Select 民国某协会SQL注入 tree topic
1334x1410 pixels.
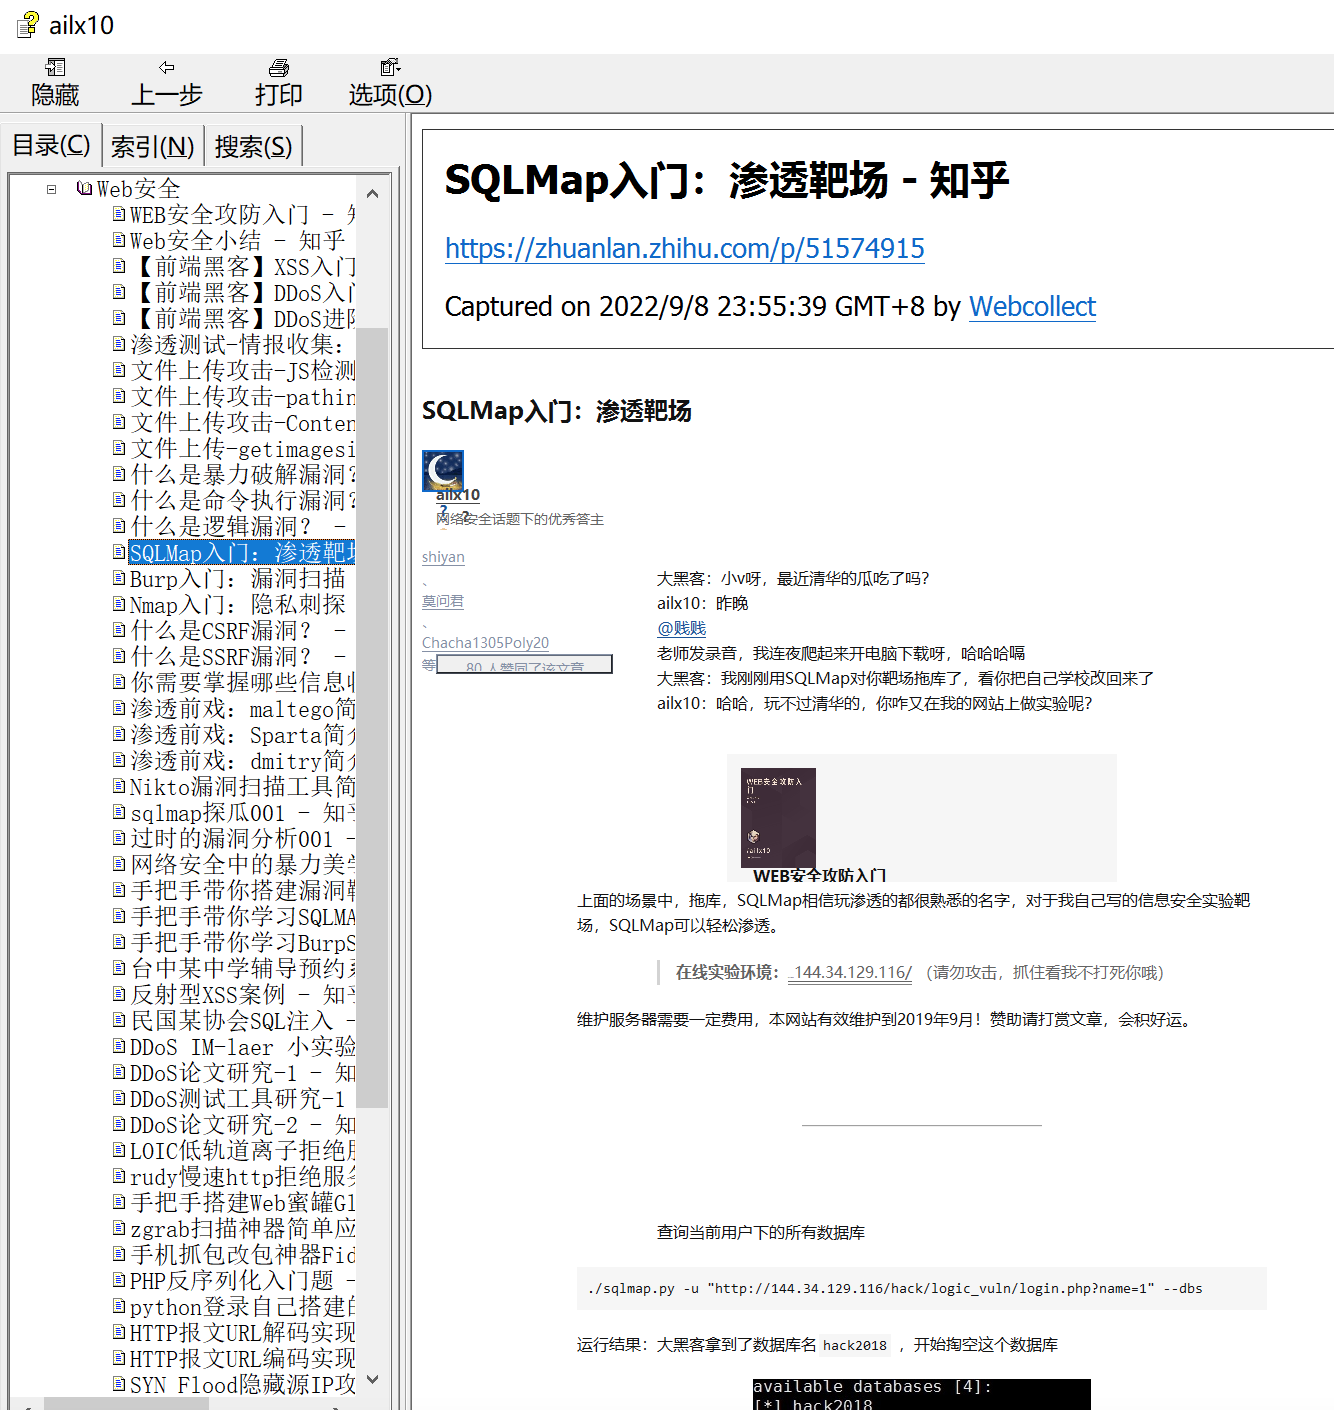pyautogui.click(x=241, y=1020)
